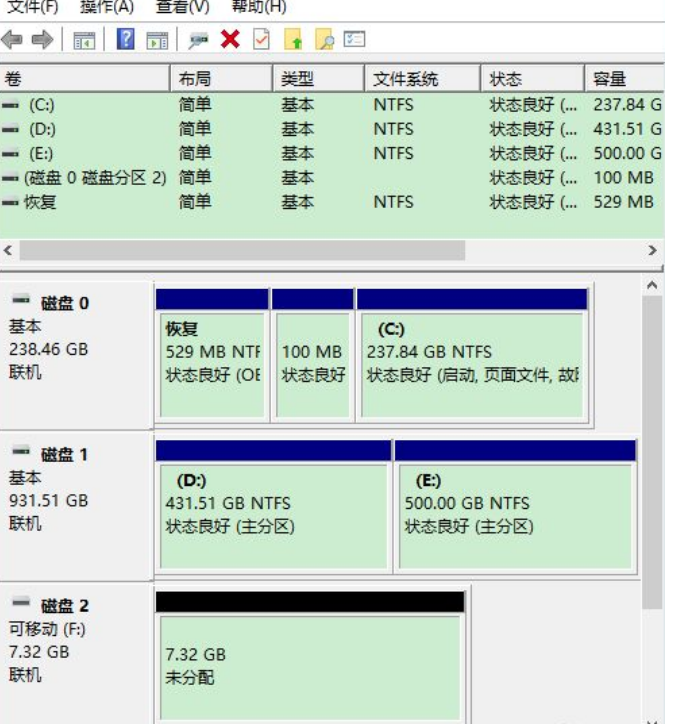Open the 文件(F) menu

[x=33, y=7]
